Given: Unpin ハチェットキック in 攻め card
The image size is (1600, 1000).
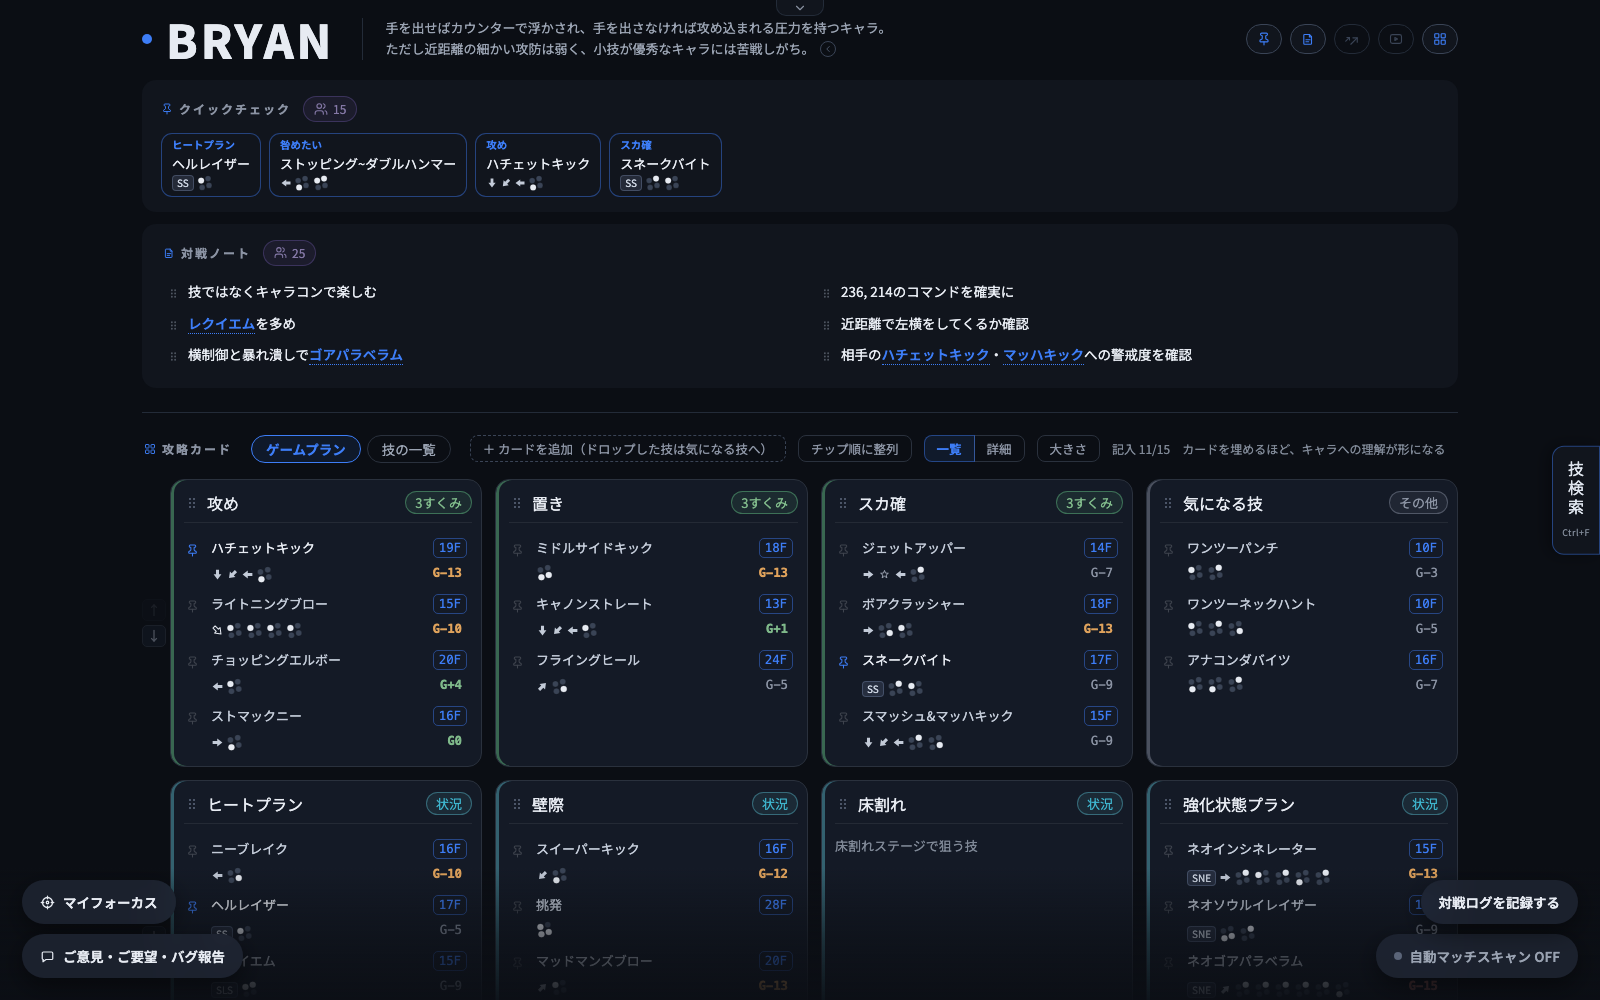Looking at the screenshot, I should 192,550.
